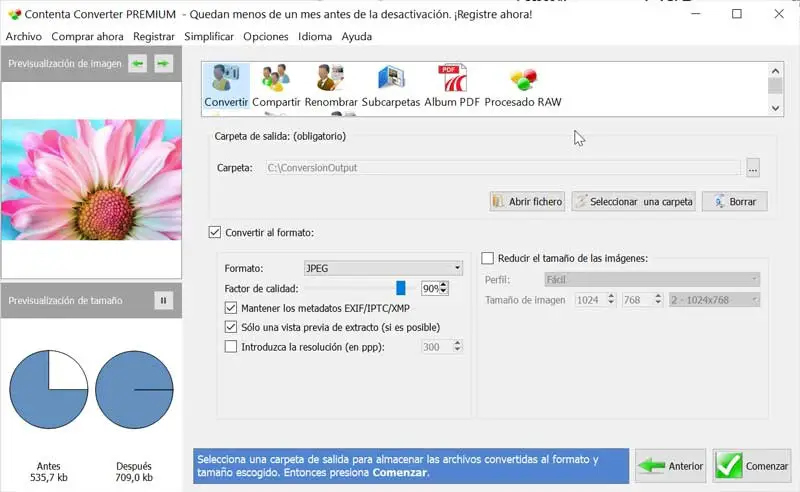This screenshot has height=492, width=800.
Task: Enable Introduzca la resolución checkbox
Action: click(231, 347)
